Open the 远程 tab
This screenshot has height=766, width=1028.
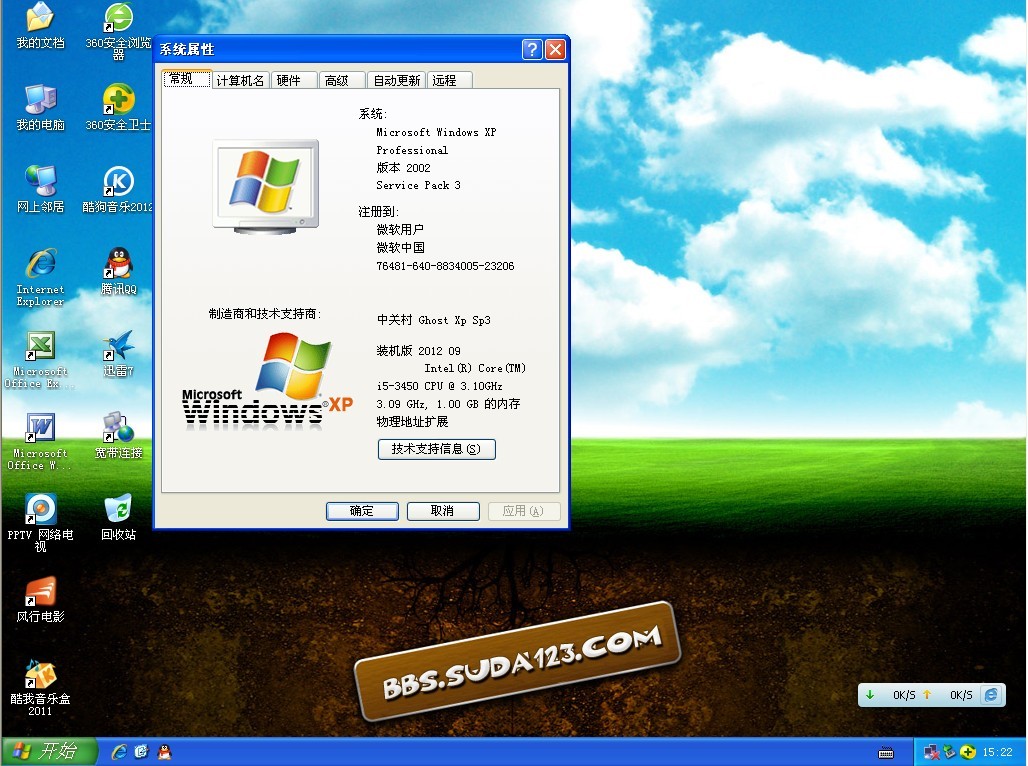(450, 80)
